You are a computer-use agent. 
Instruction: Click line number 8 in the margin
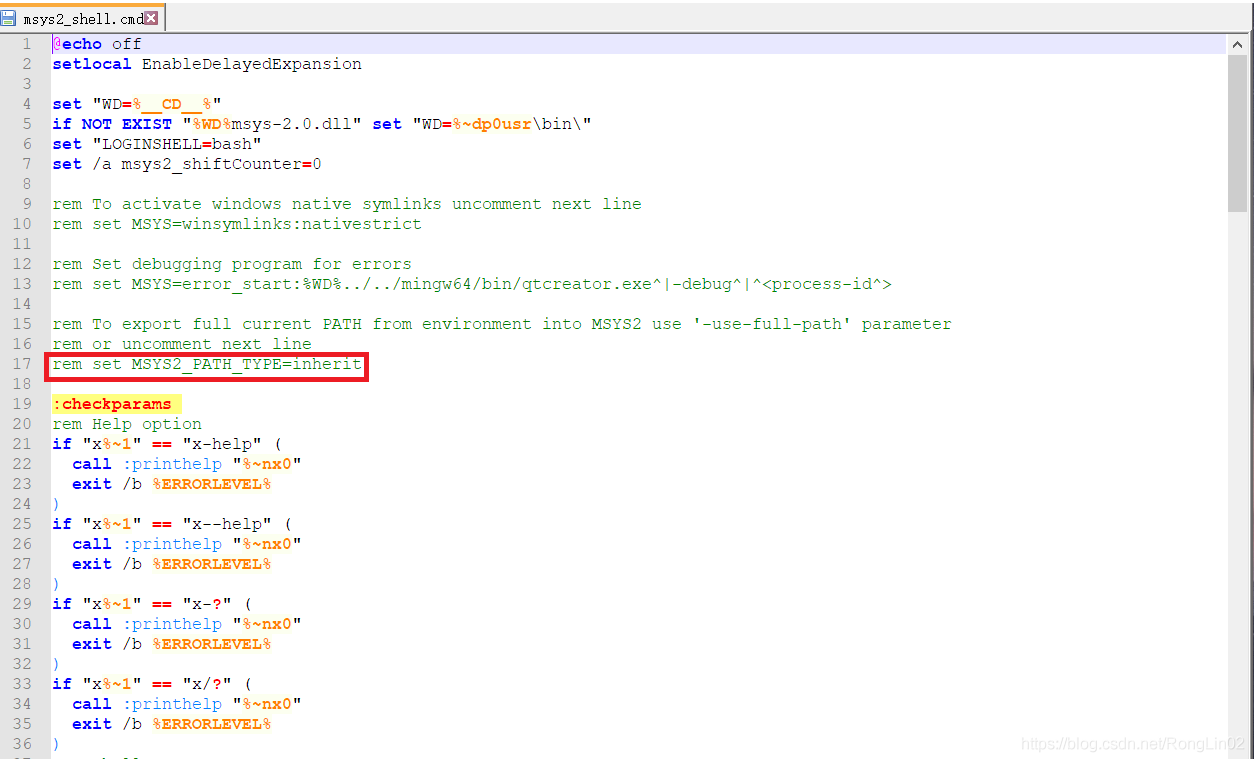27,184
